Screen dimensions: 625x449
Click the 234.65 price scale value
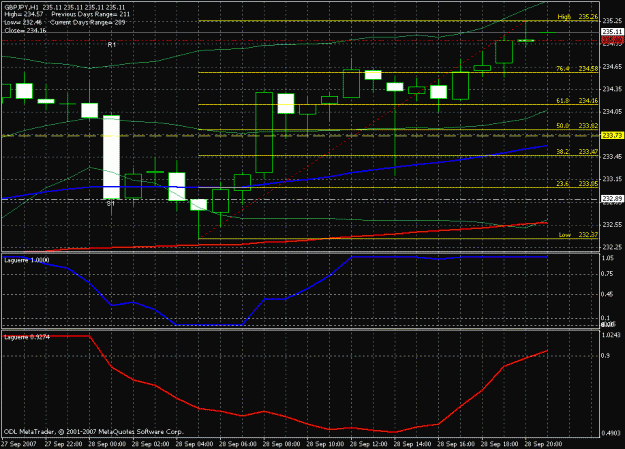(x=613, y=67)
